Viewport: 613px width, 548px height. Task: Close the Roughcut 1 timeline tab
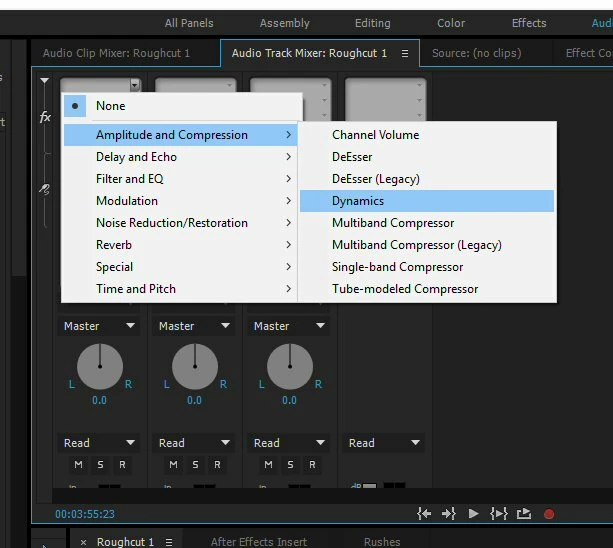click(83, 542)
